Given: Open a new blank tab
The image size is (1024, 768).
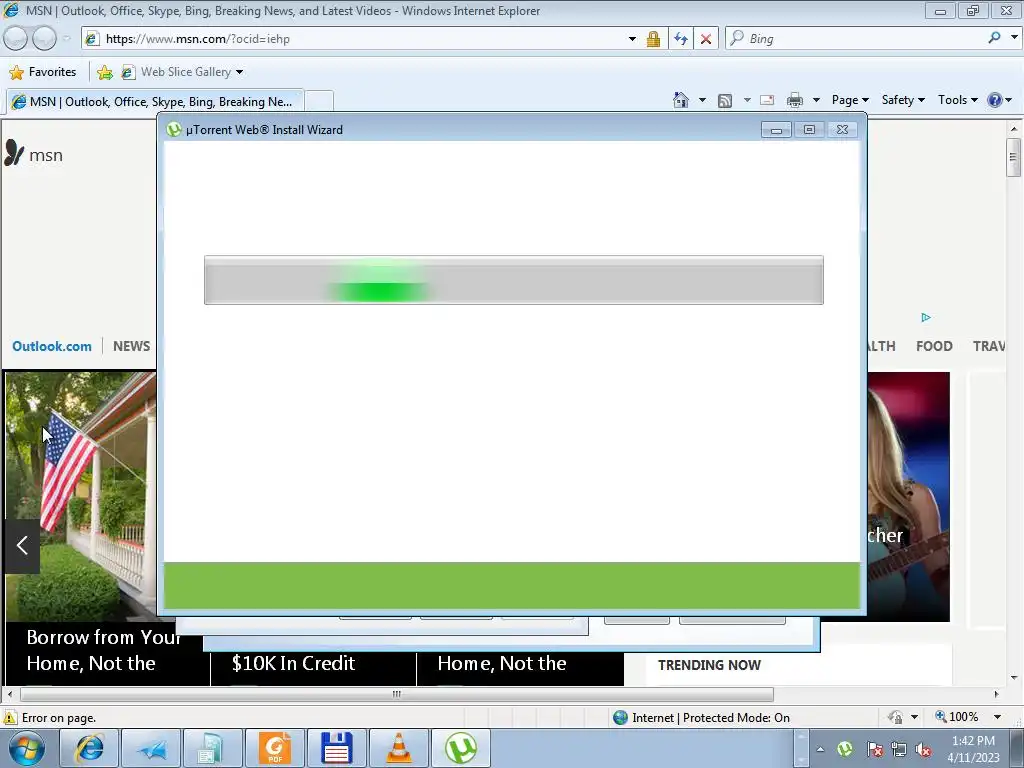Looking at the screenshot, I should click(x=319, y=101).
